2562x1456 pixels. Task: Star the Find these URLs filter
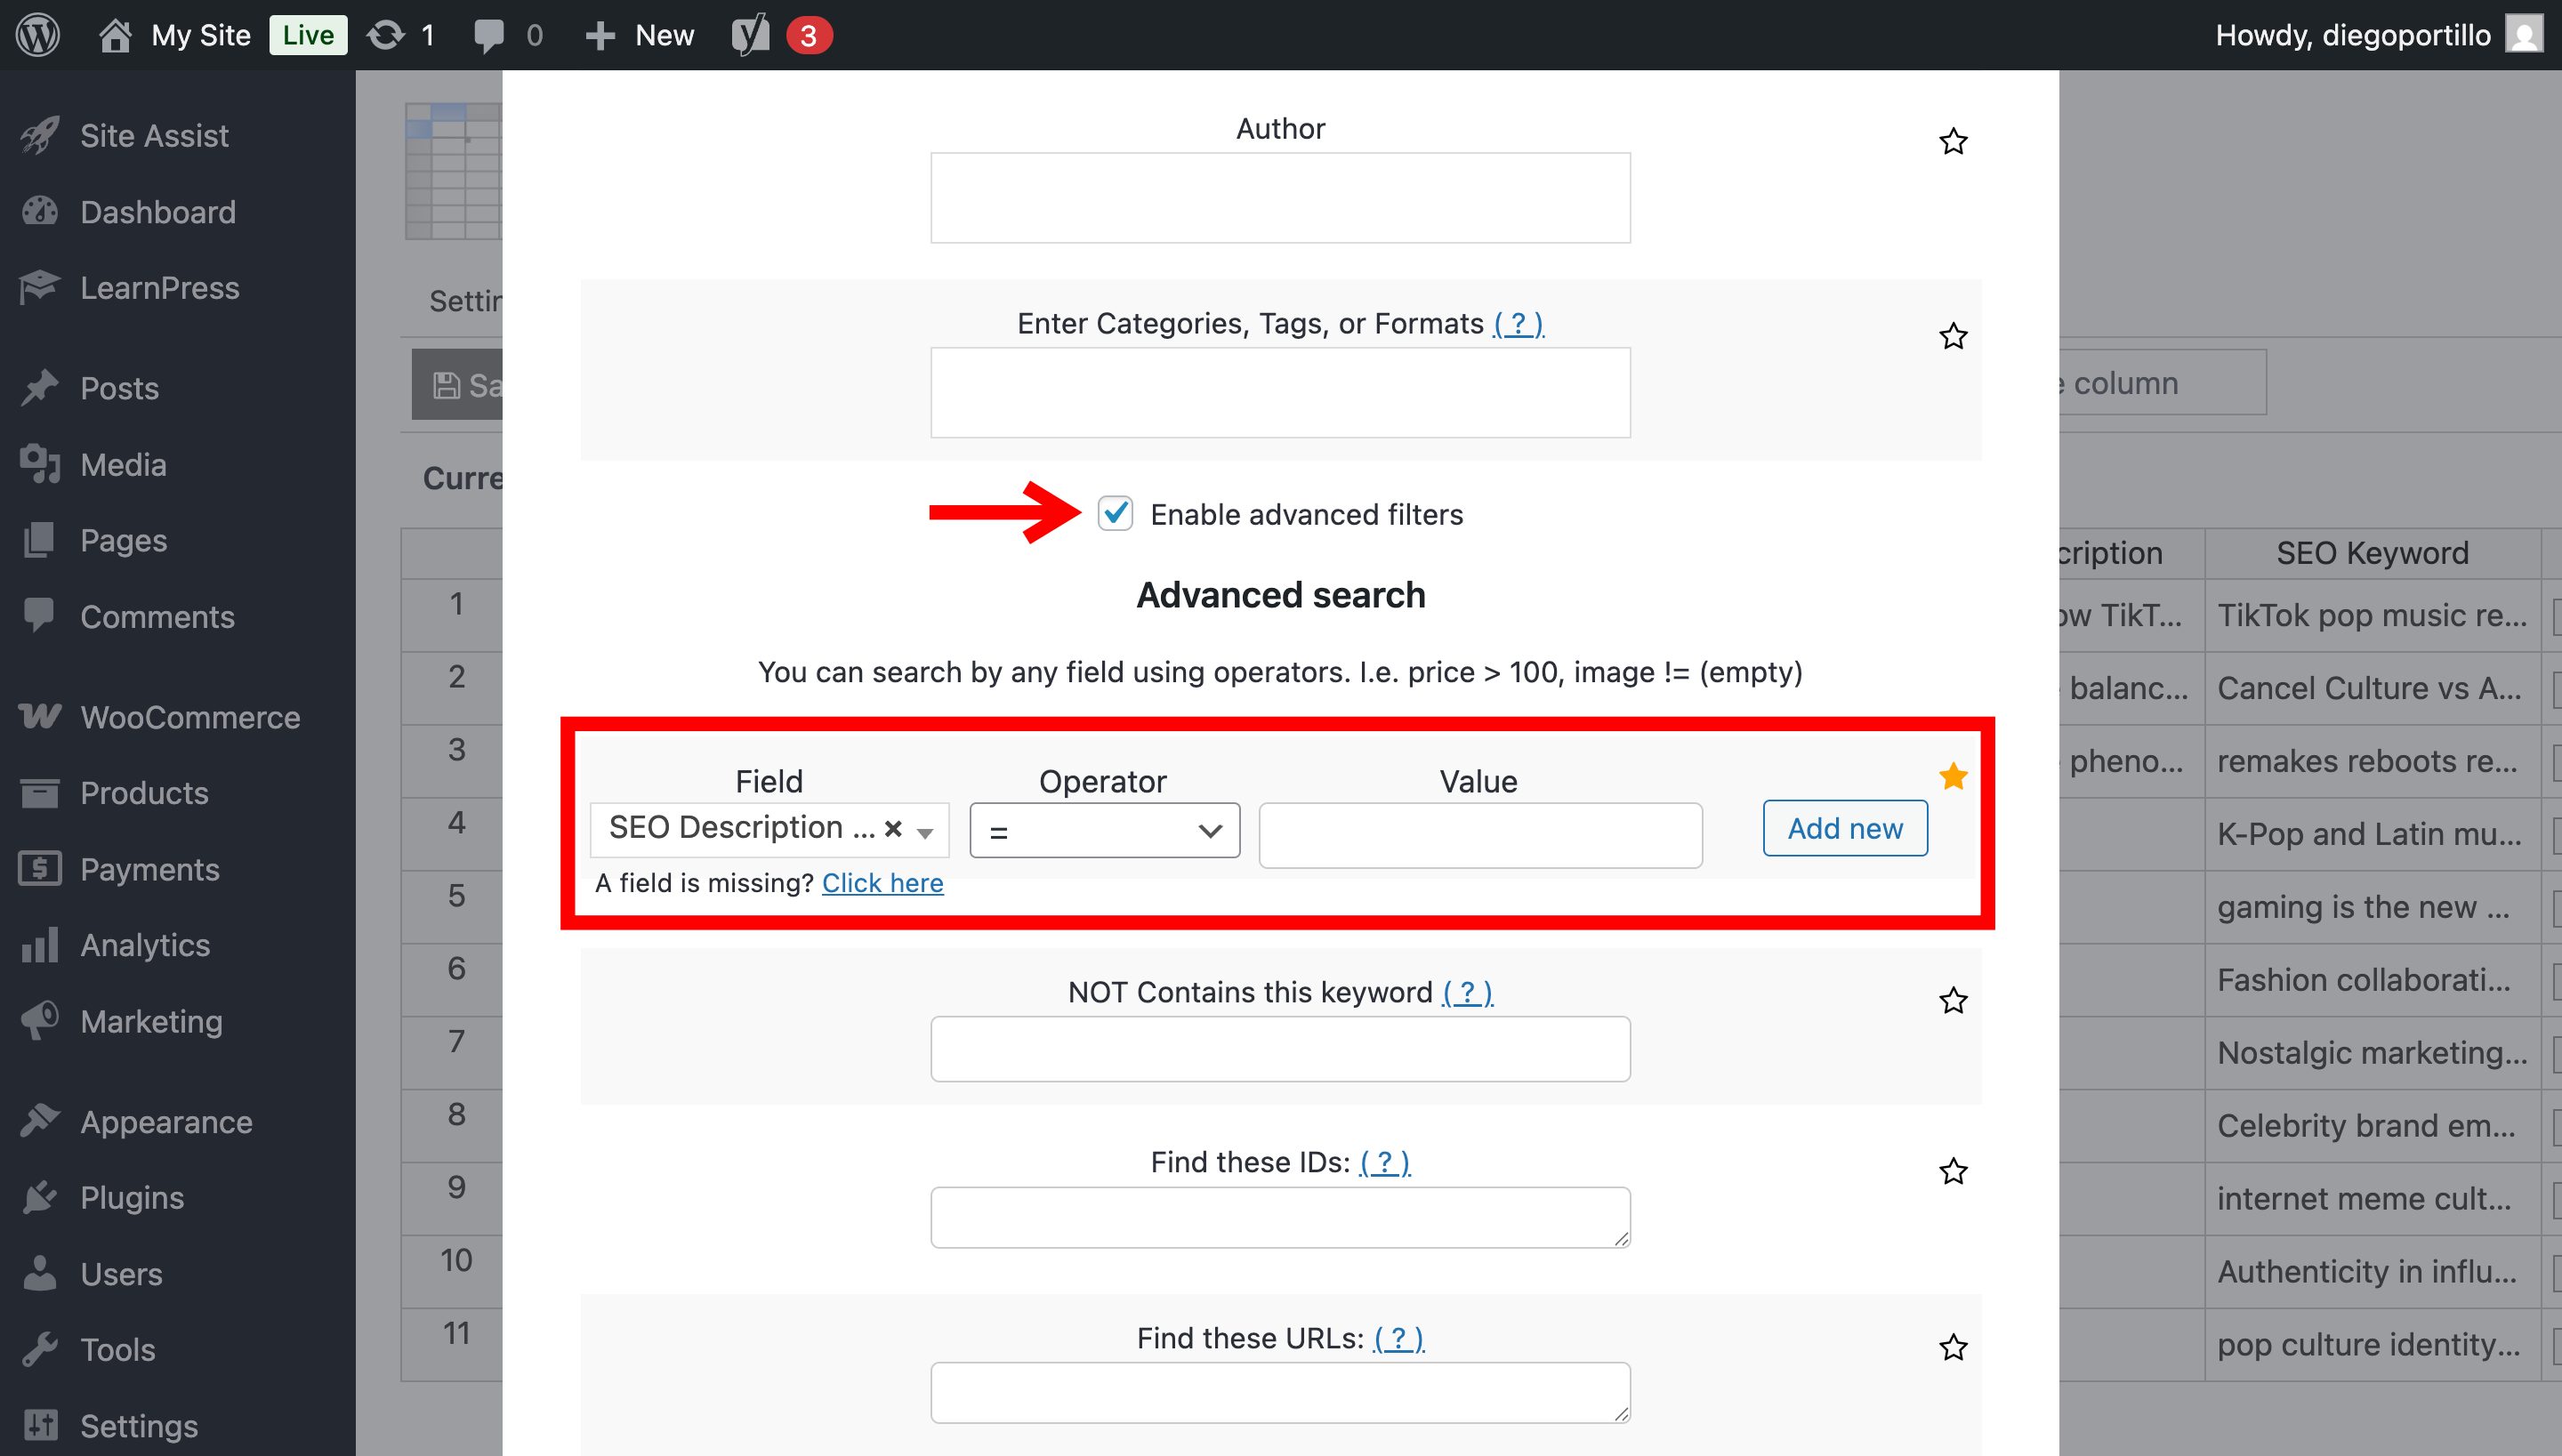pos(1953,1348)
